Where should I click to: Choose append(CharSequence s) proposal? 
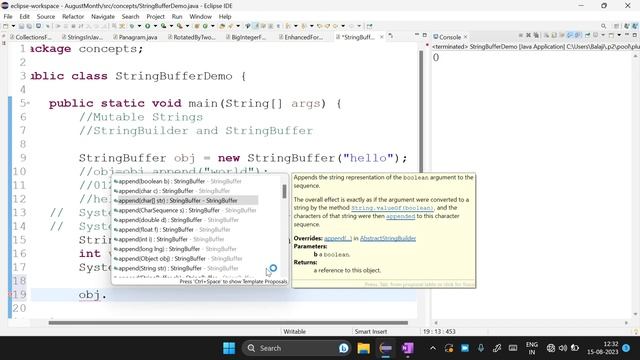[x=186, y=210]
